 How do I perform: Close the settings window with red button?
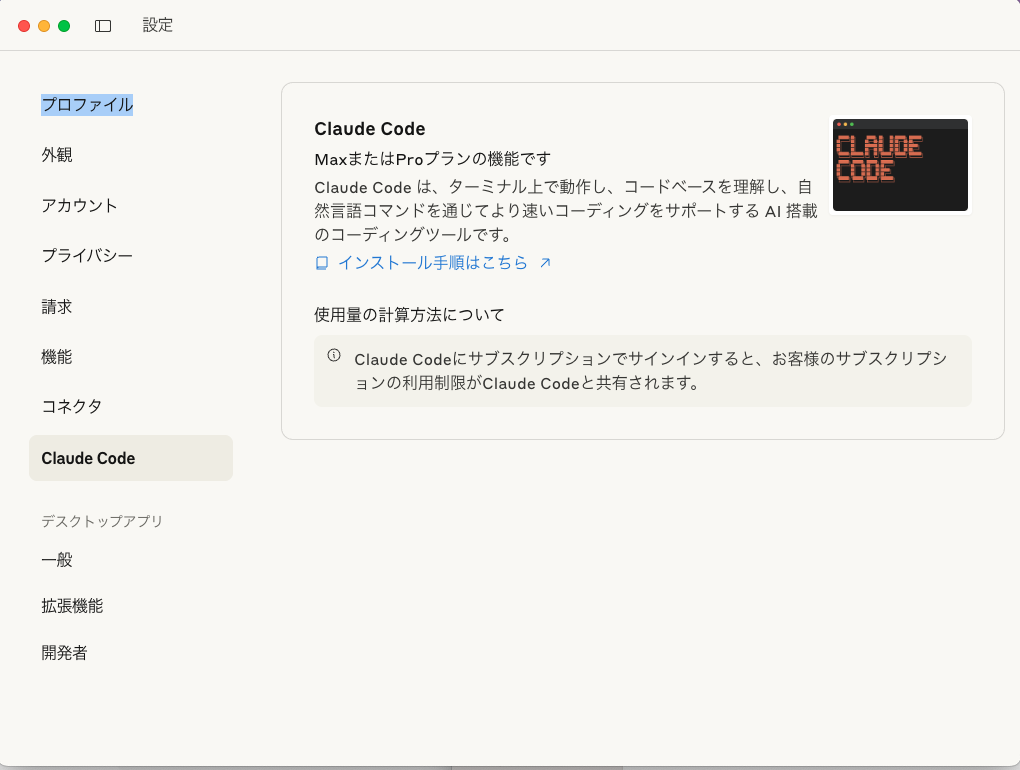pyautogui.click(x=24, y=26)
